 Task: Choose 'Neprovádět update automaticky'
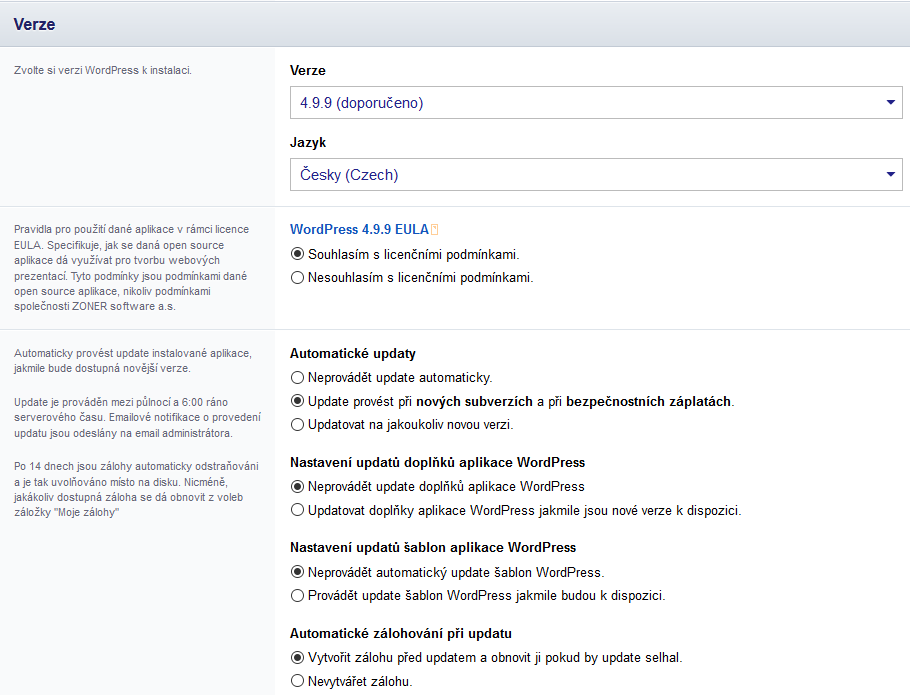(297, 378)
